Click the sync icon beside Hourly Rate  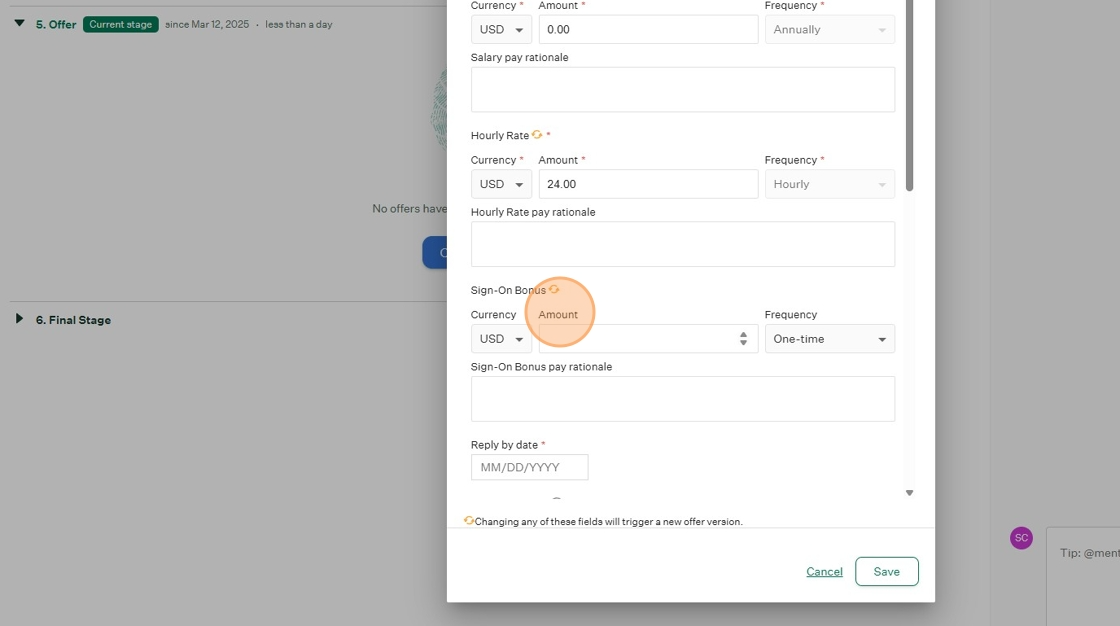[x=537, y=134]
